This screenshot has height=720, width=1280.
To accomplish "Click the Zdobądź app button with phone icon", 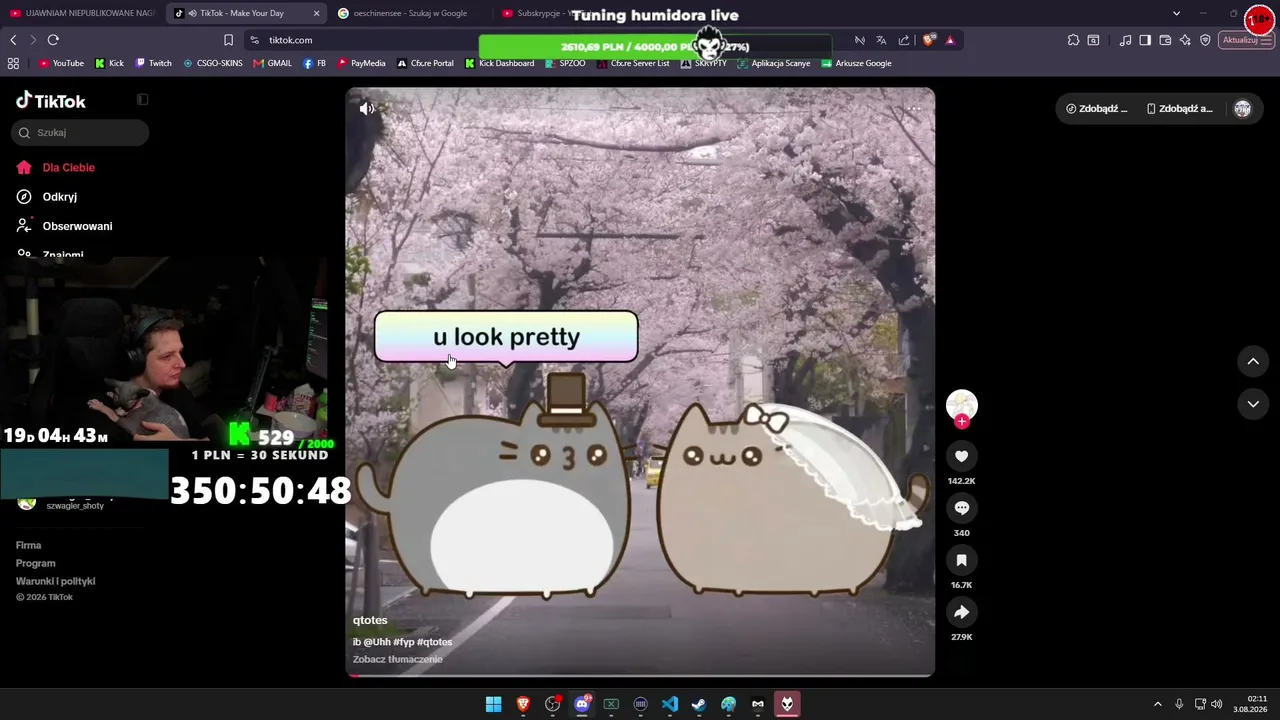I will [x=1180, y=108].
